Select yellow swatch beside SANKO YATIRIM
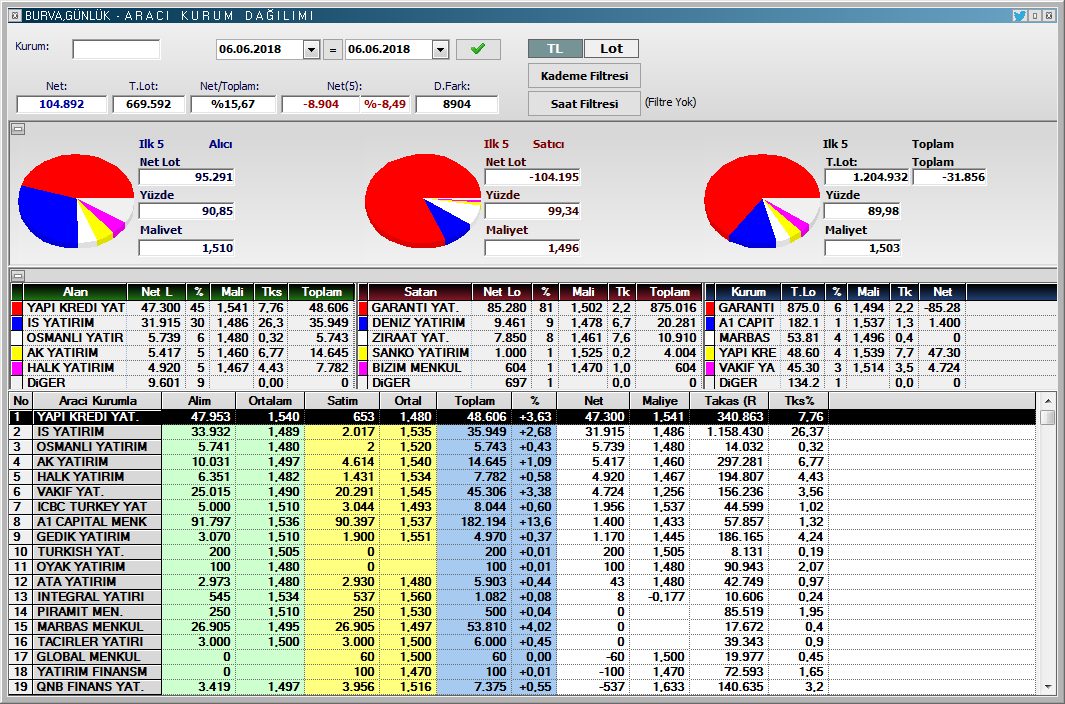This screenshot has width=1065, height=704. tap(363, 353)
